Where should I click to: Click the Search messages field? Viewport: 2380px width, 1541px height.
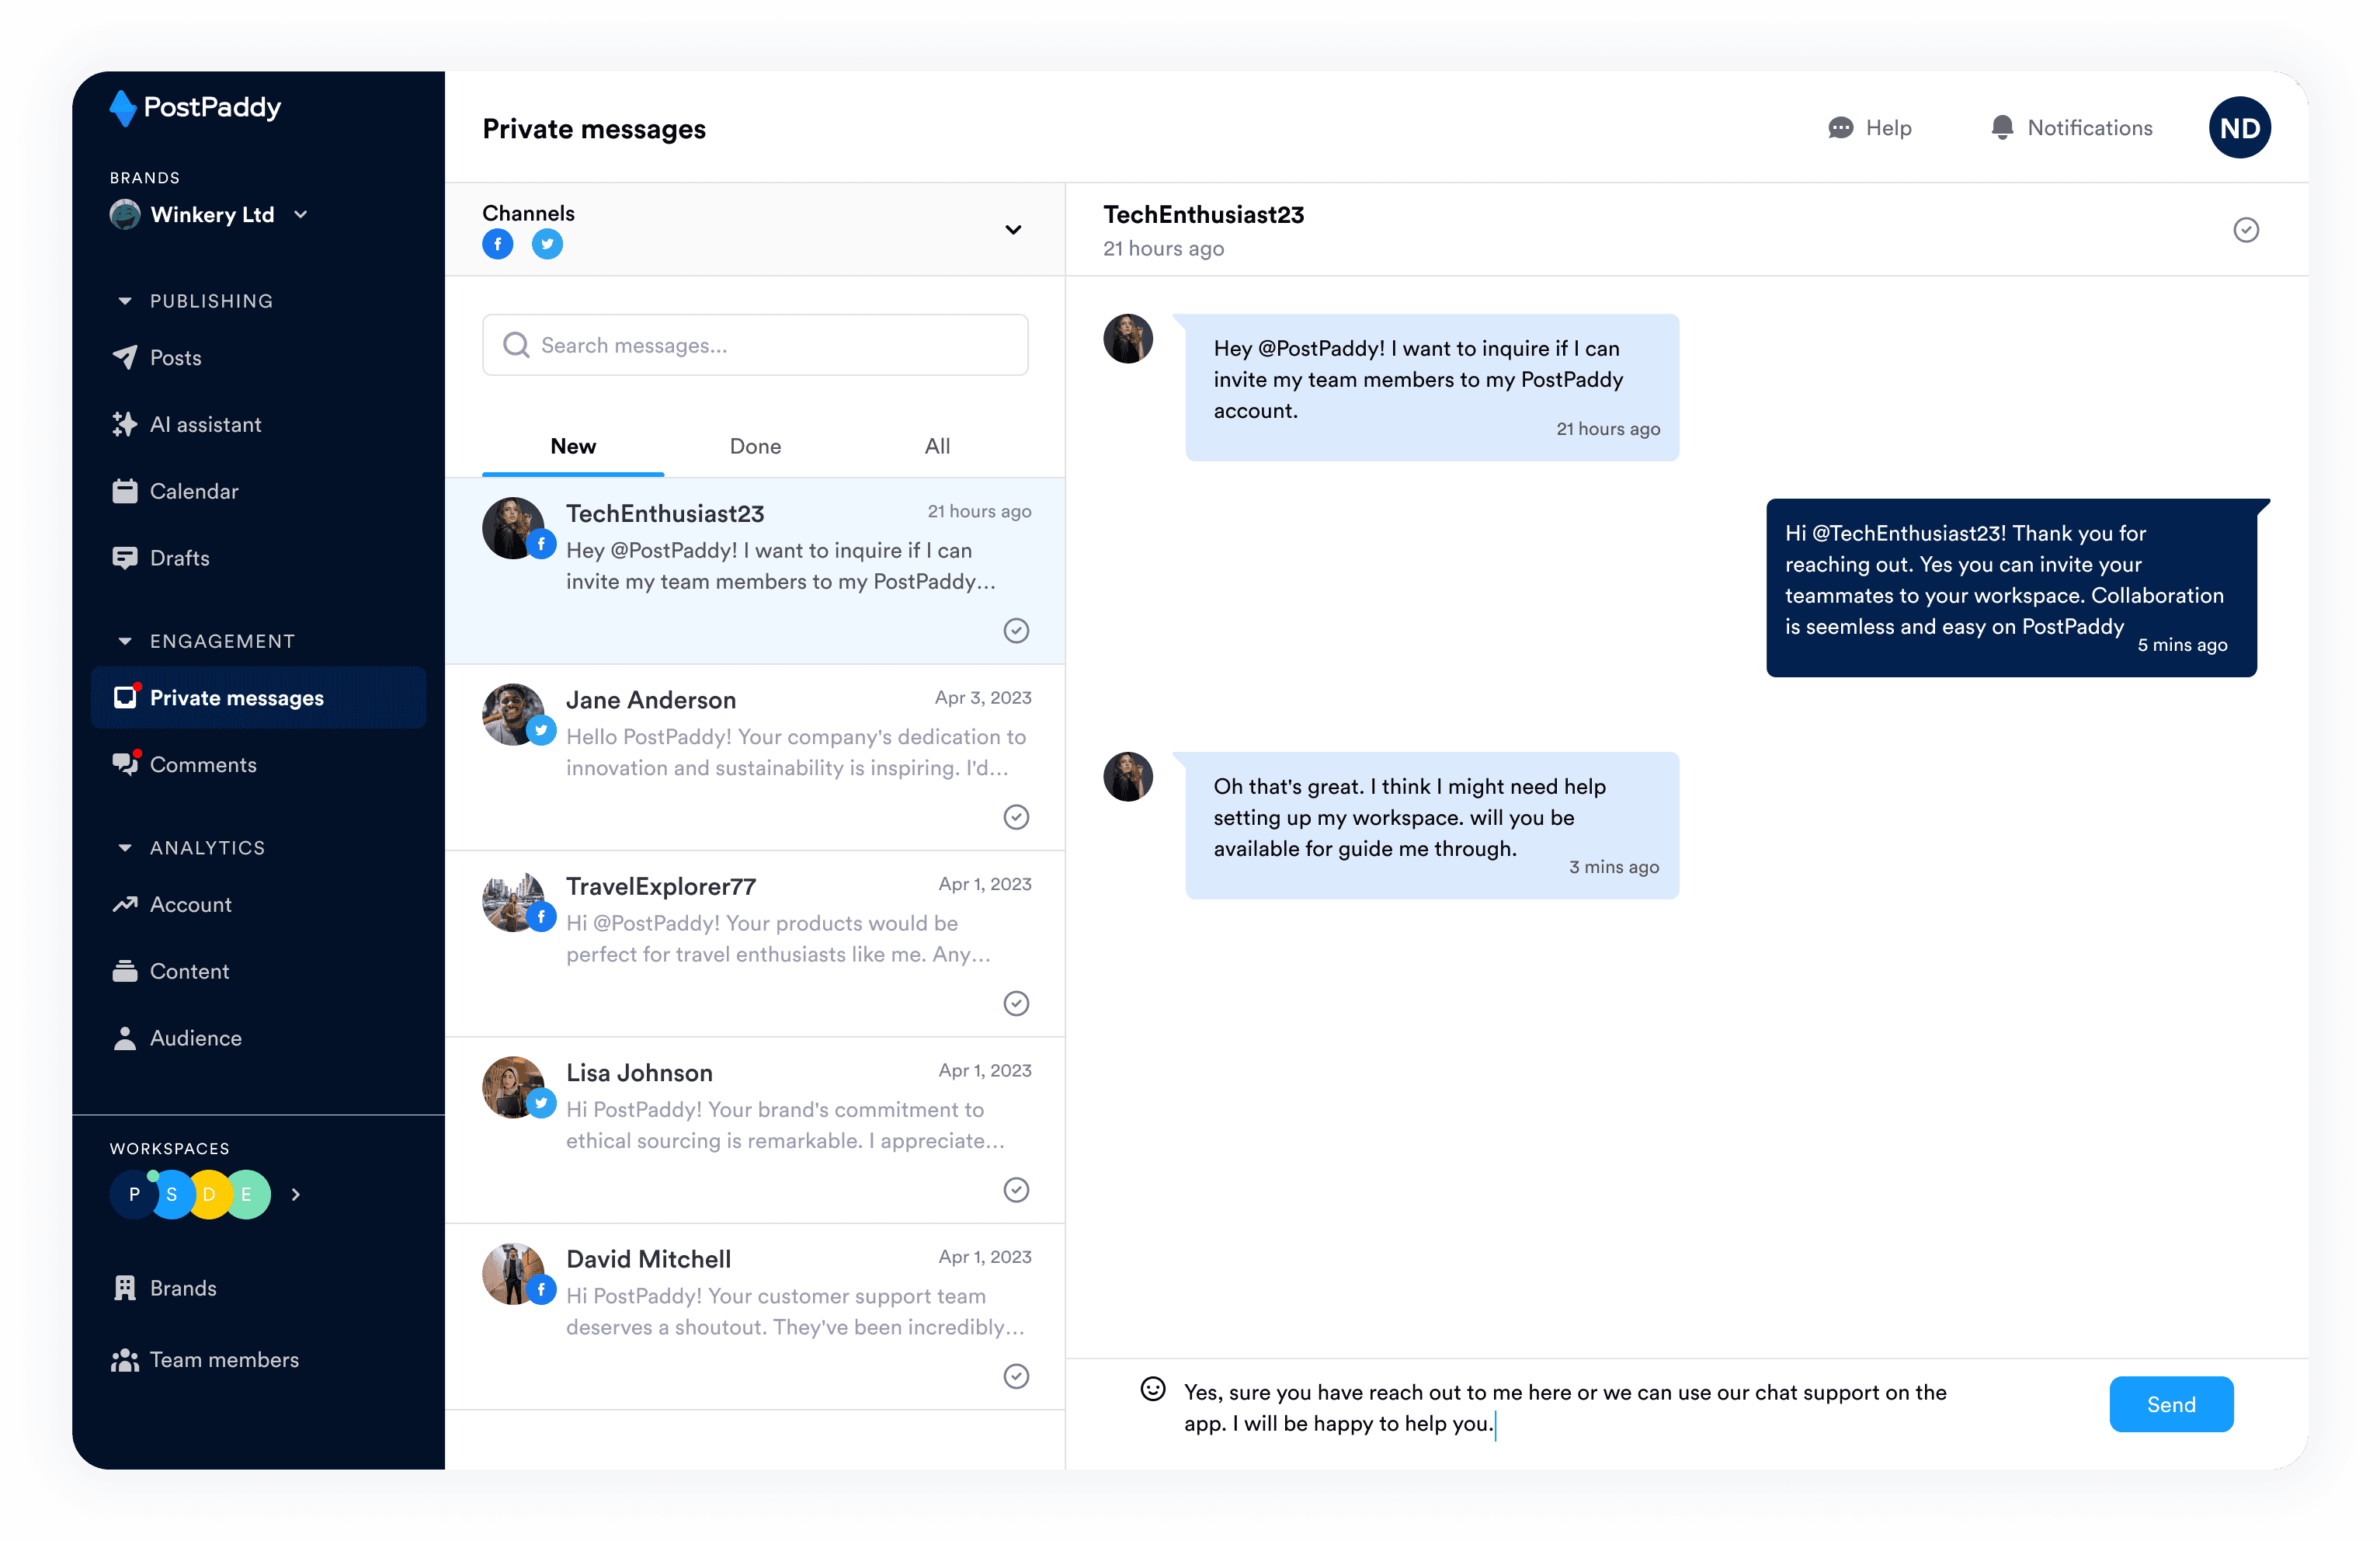click(755, 345)
